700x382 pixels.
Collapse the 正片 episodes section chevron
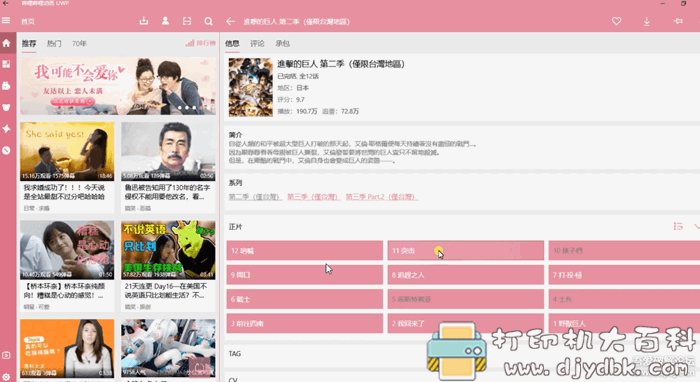tap(697, 226)
